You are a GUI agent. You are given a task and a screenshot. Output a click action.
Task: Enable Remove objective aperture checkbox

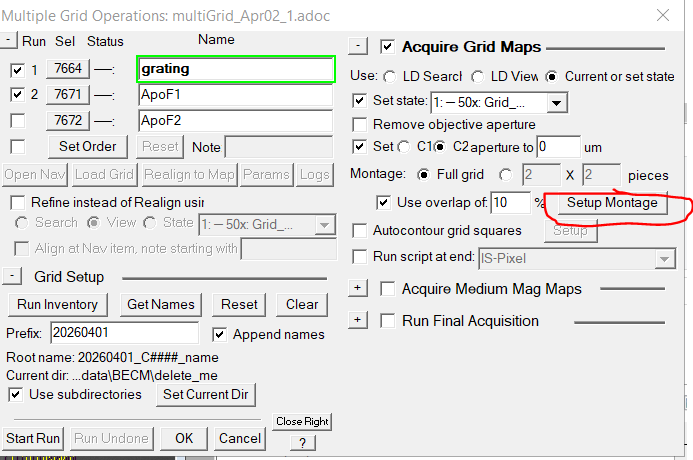pyautogui.click(x=360, y=125)
